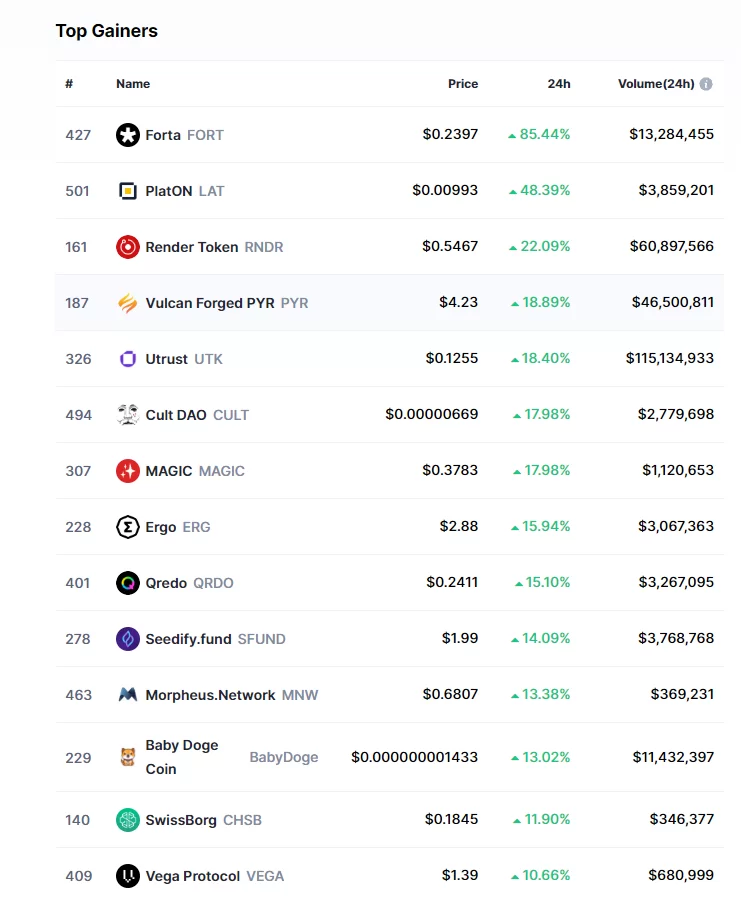Click the Utrust purple logo icon
Screen dimensions: 741x897
[127, 359]
